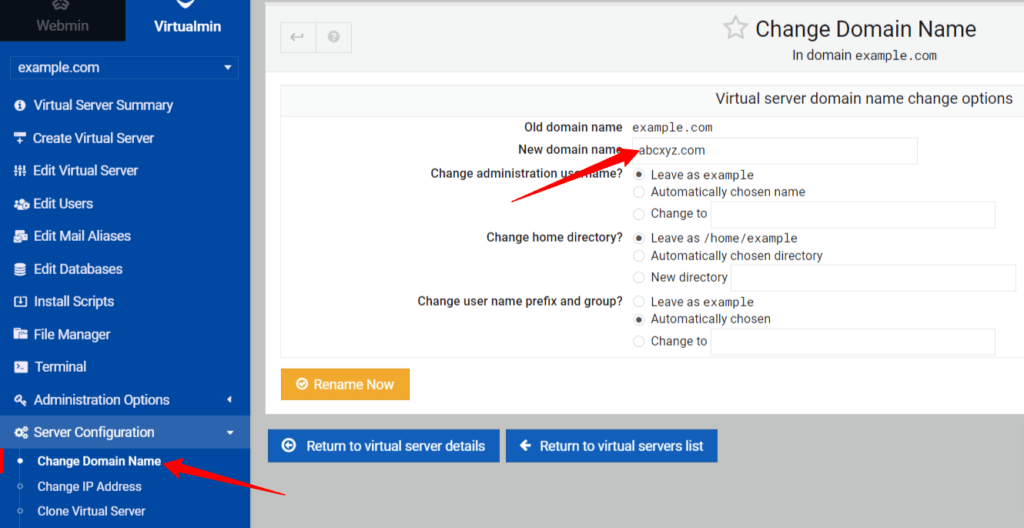Click the Install Scripts download icon
1024x528 pixels.
(x=20, y=302)
